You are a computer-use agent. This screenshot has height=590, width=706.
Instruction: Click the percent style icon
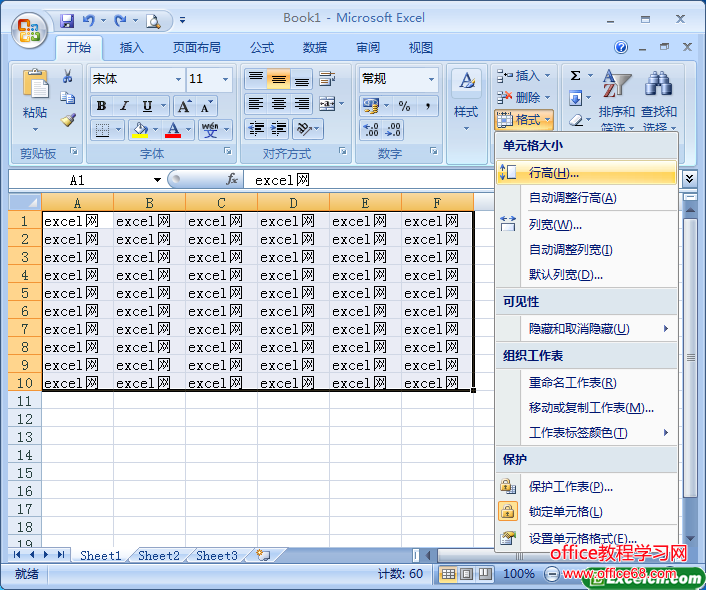coord(404,106)
